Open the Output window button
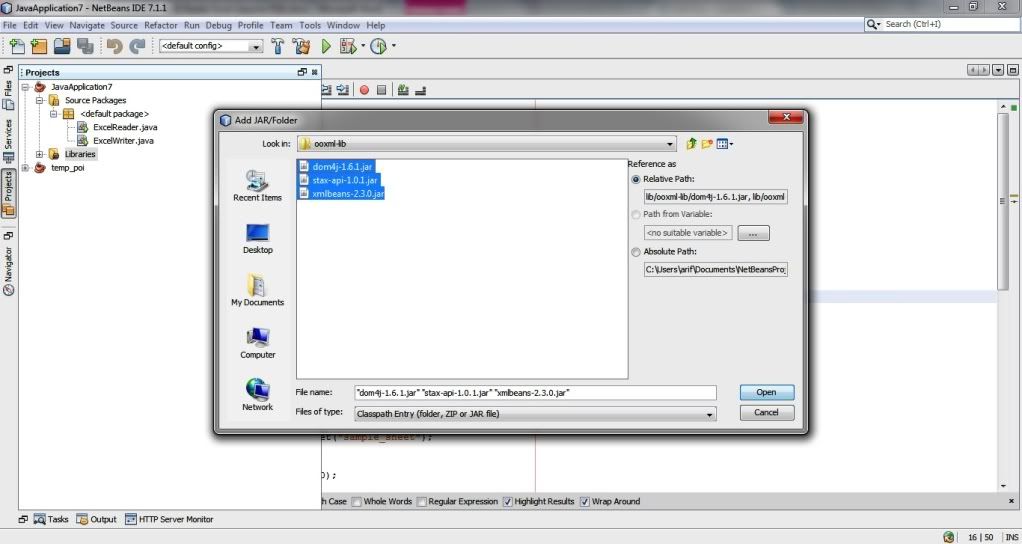The image size is (1022, 544). (x=96, y=519)
